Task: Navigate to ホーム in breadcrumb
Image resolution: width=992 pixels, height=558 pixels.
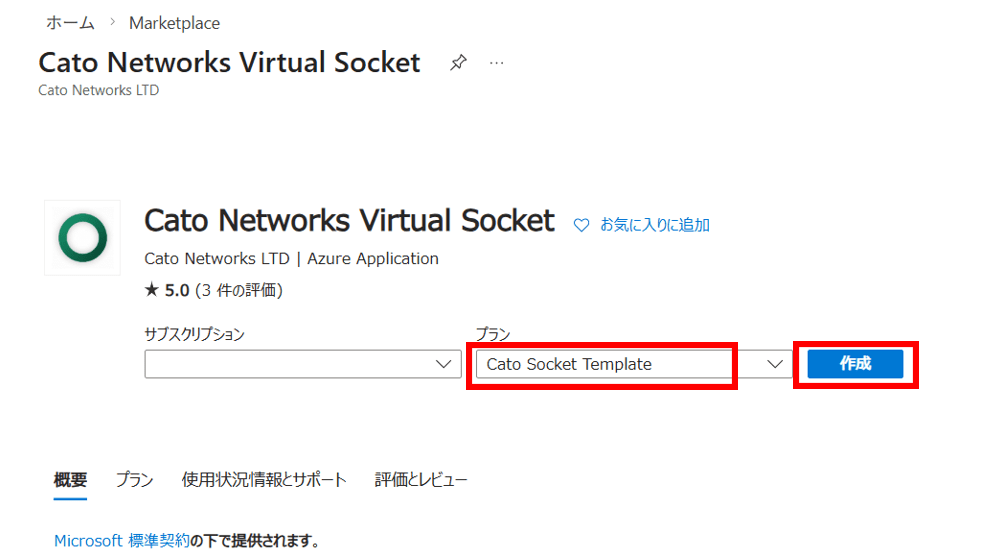Action: [70, 23]
